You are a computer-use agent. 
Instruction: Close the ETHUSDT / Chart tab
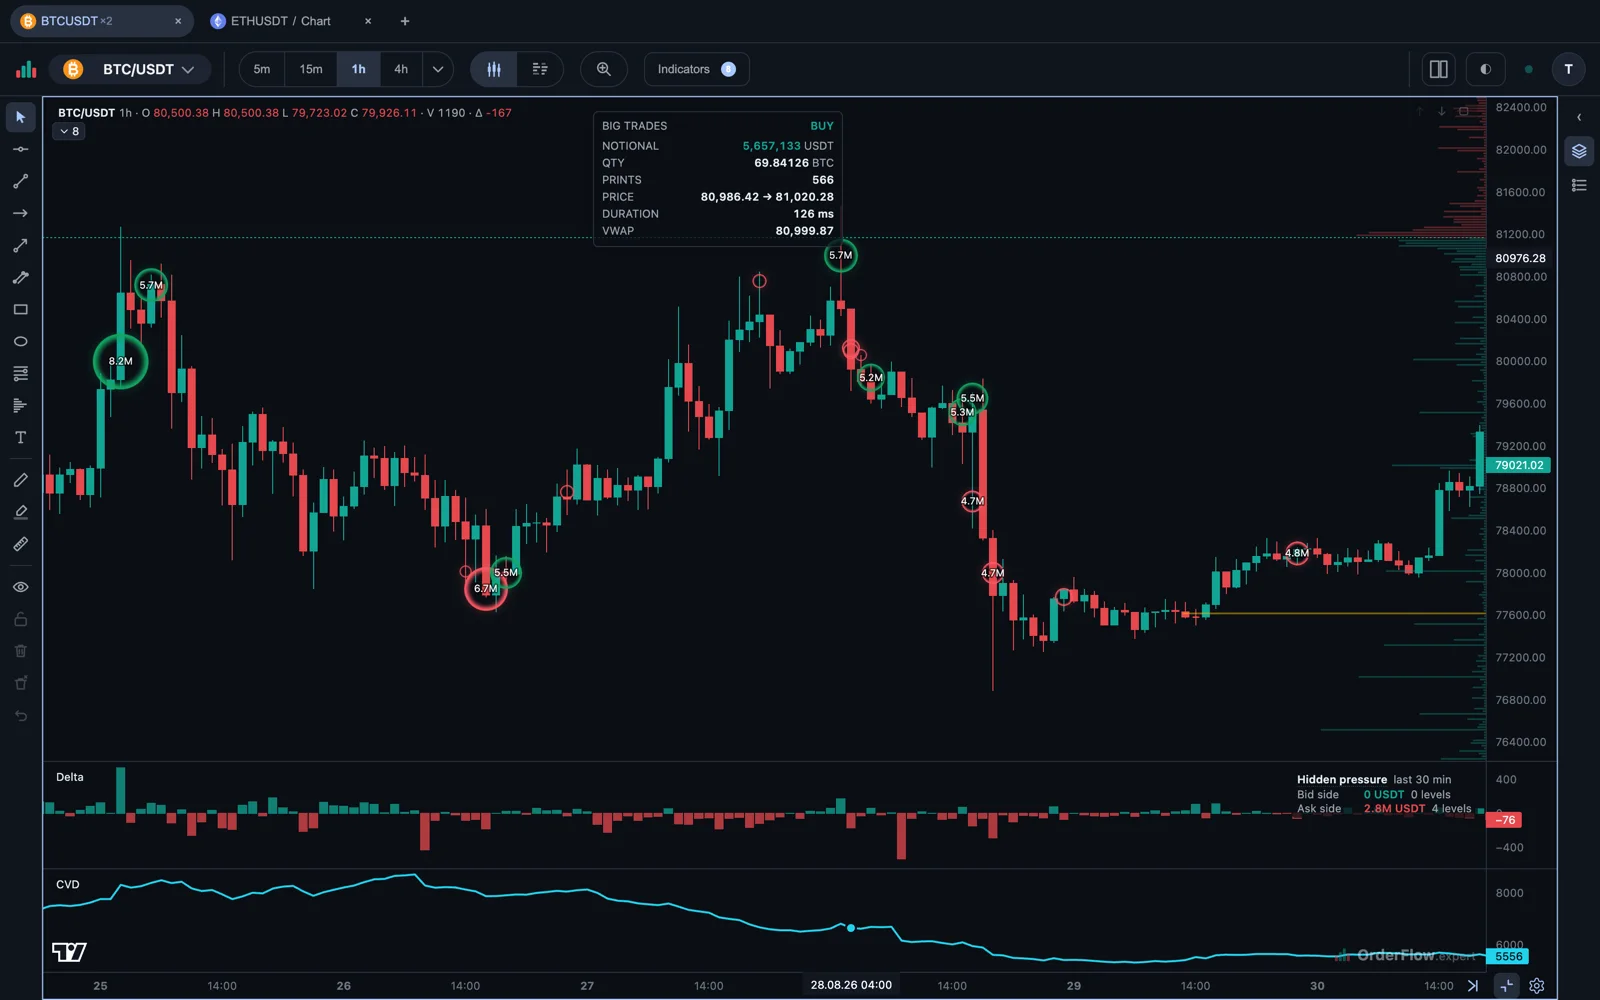368,21
